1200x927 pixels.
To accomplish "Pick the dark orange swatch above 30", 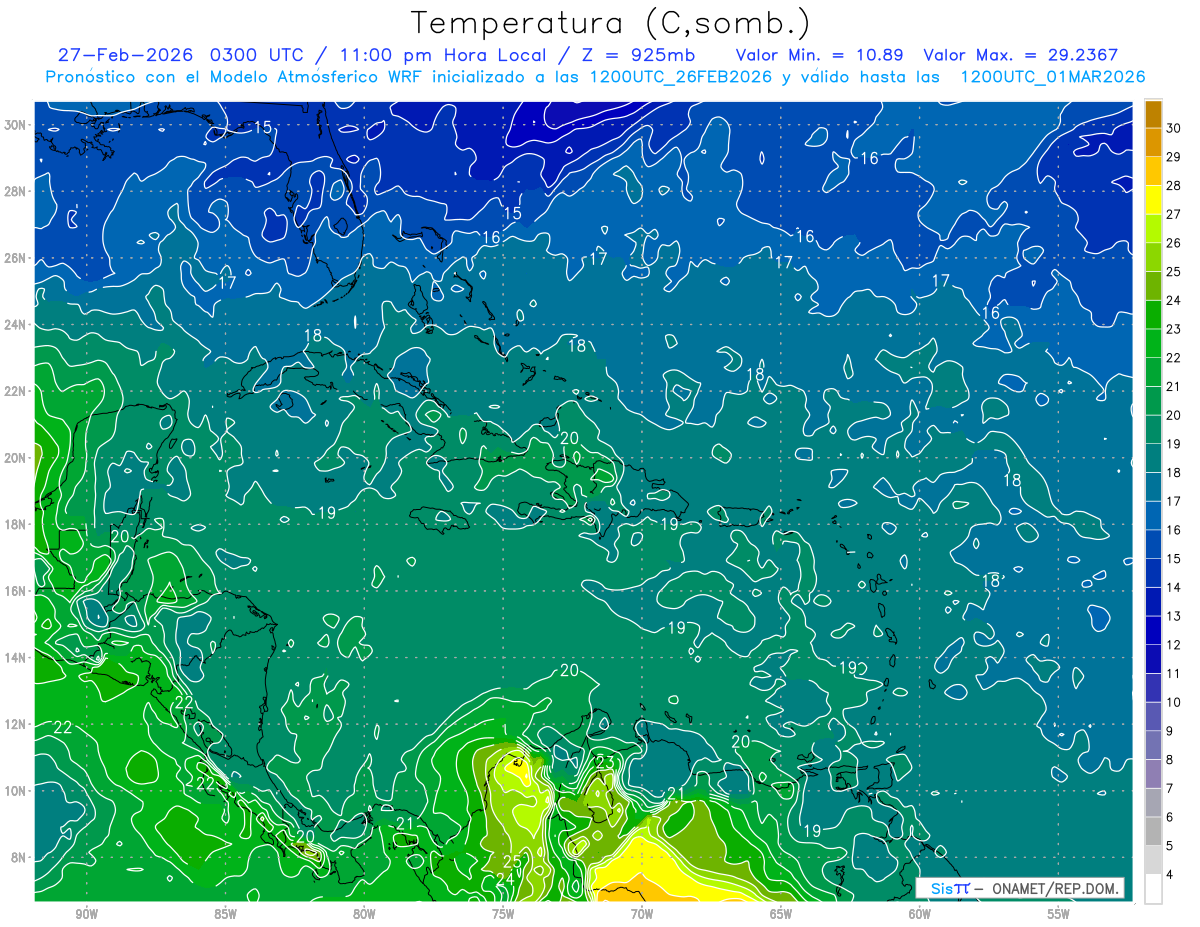I will [x=1153, y=113].
